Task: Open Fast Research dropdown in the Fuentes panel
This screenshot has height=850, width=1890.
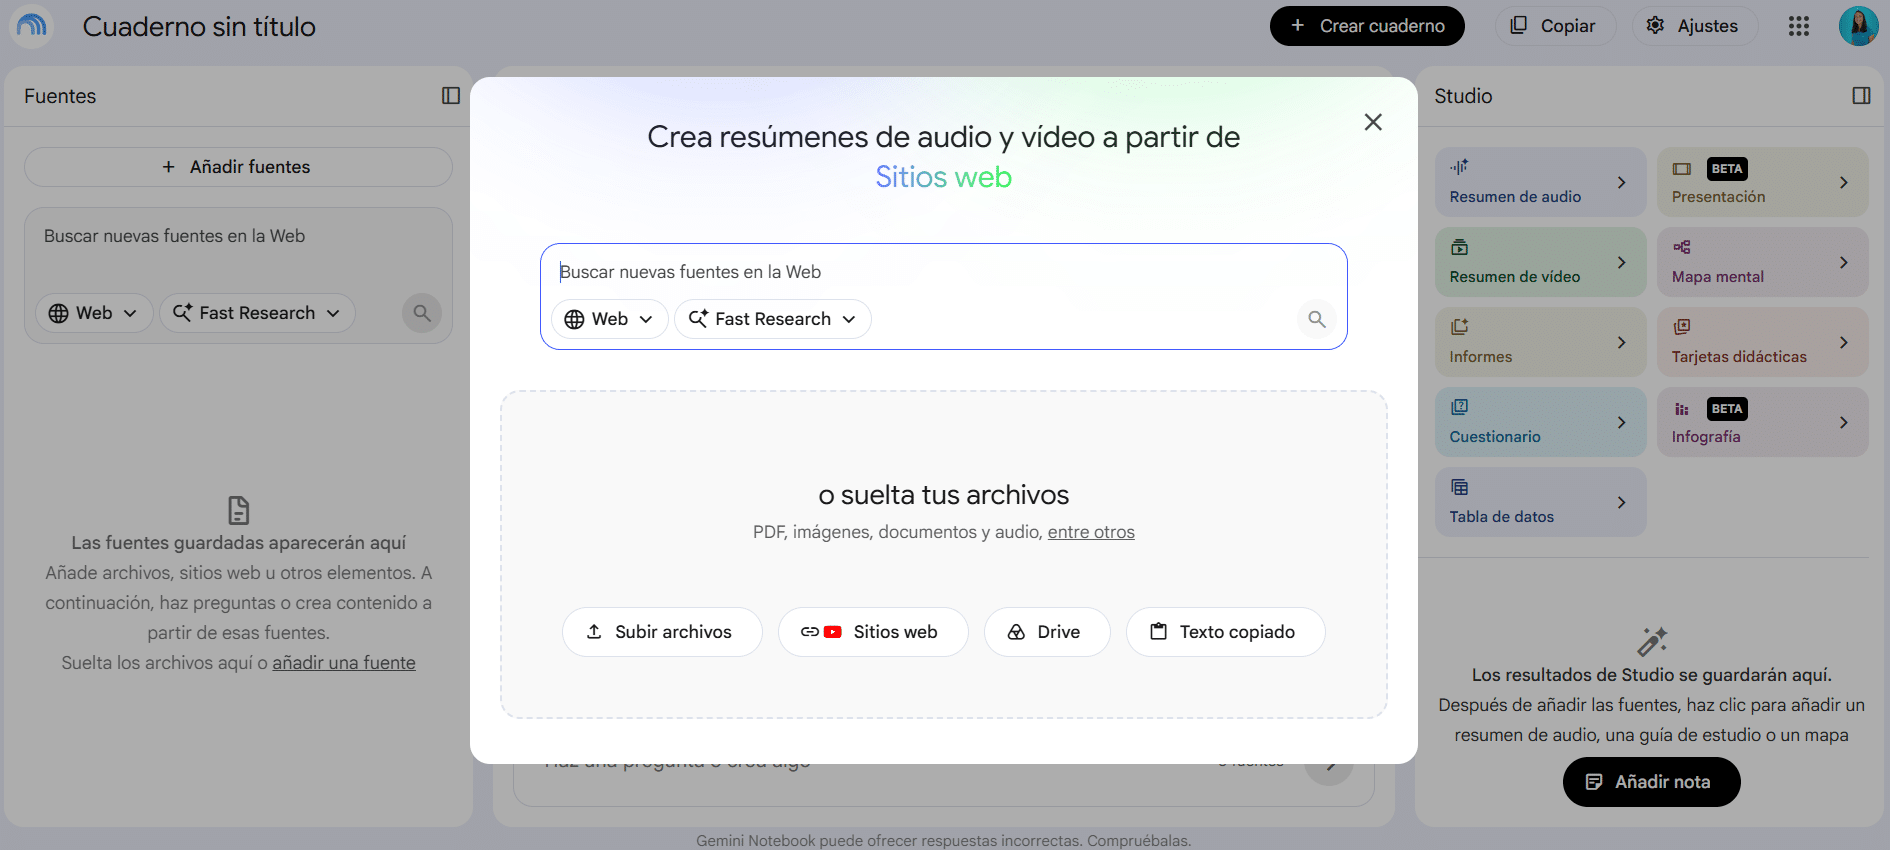Action: point(257,313)
